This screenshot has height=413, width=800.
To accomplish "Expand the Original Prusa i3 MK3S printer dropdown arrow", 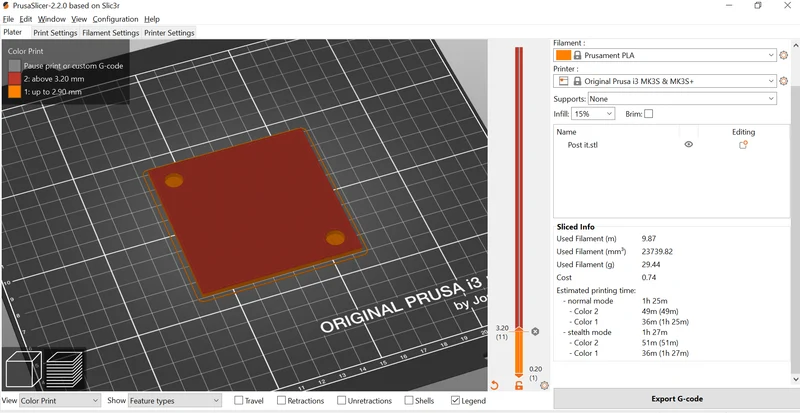I will pos(770,81).
